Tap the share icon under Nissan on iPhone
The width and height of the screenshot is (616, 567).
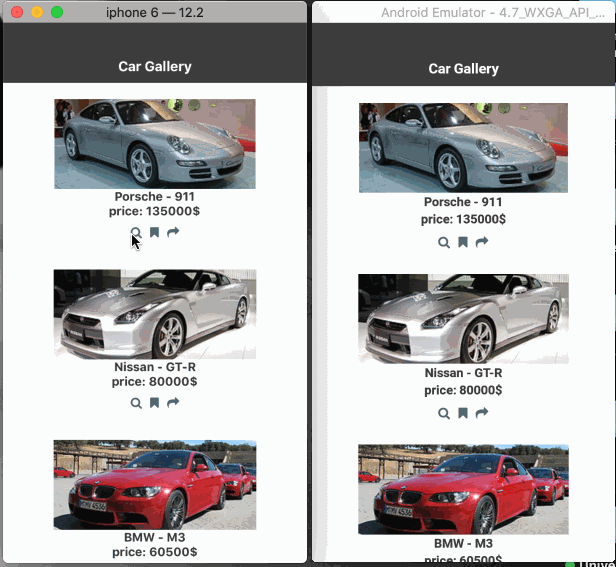[173, 402]
